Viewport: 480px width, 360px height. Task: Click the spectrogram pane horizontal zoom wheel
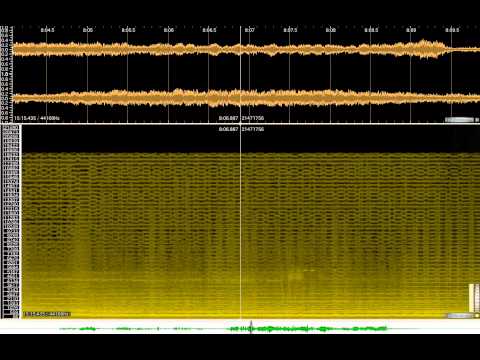point(460,315)
